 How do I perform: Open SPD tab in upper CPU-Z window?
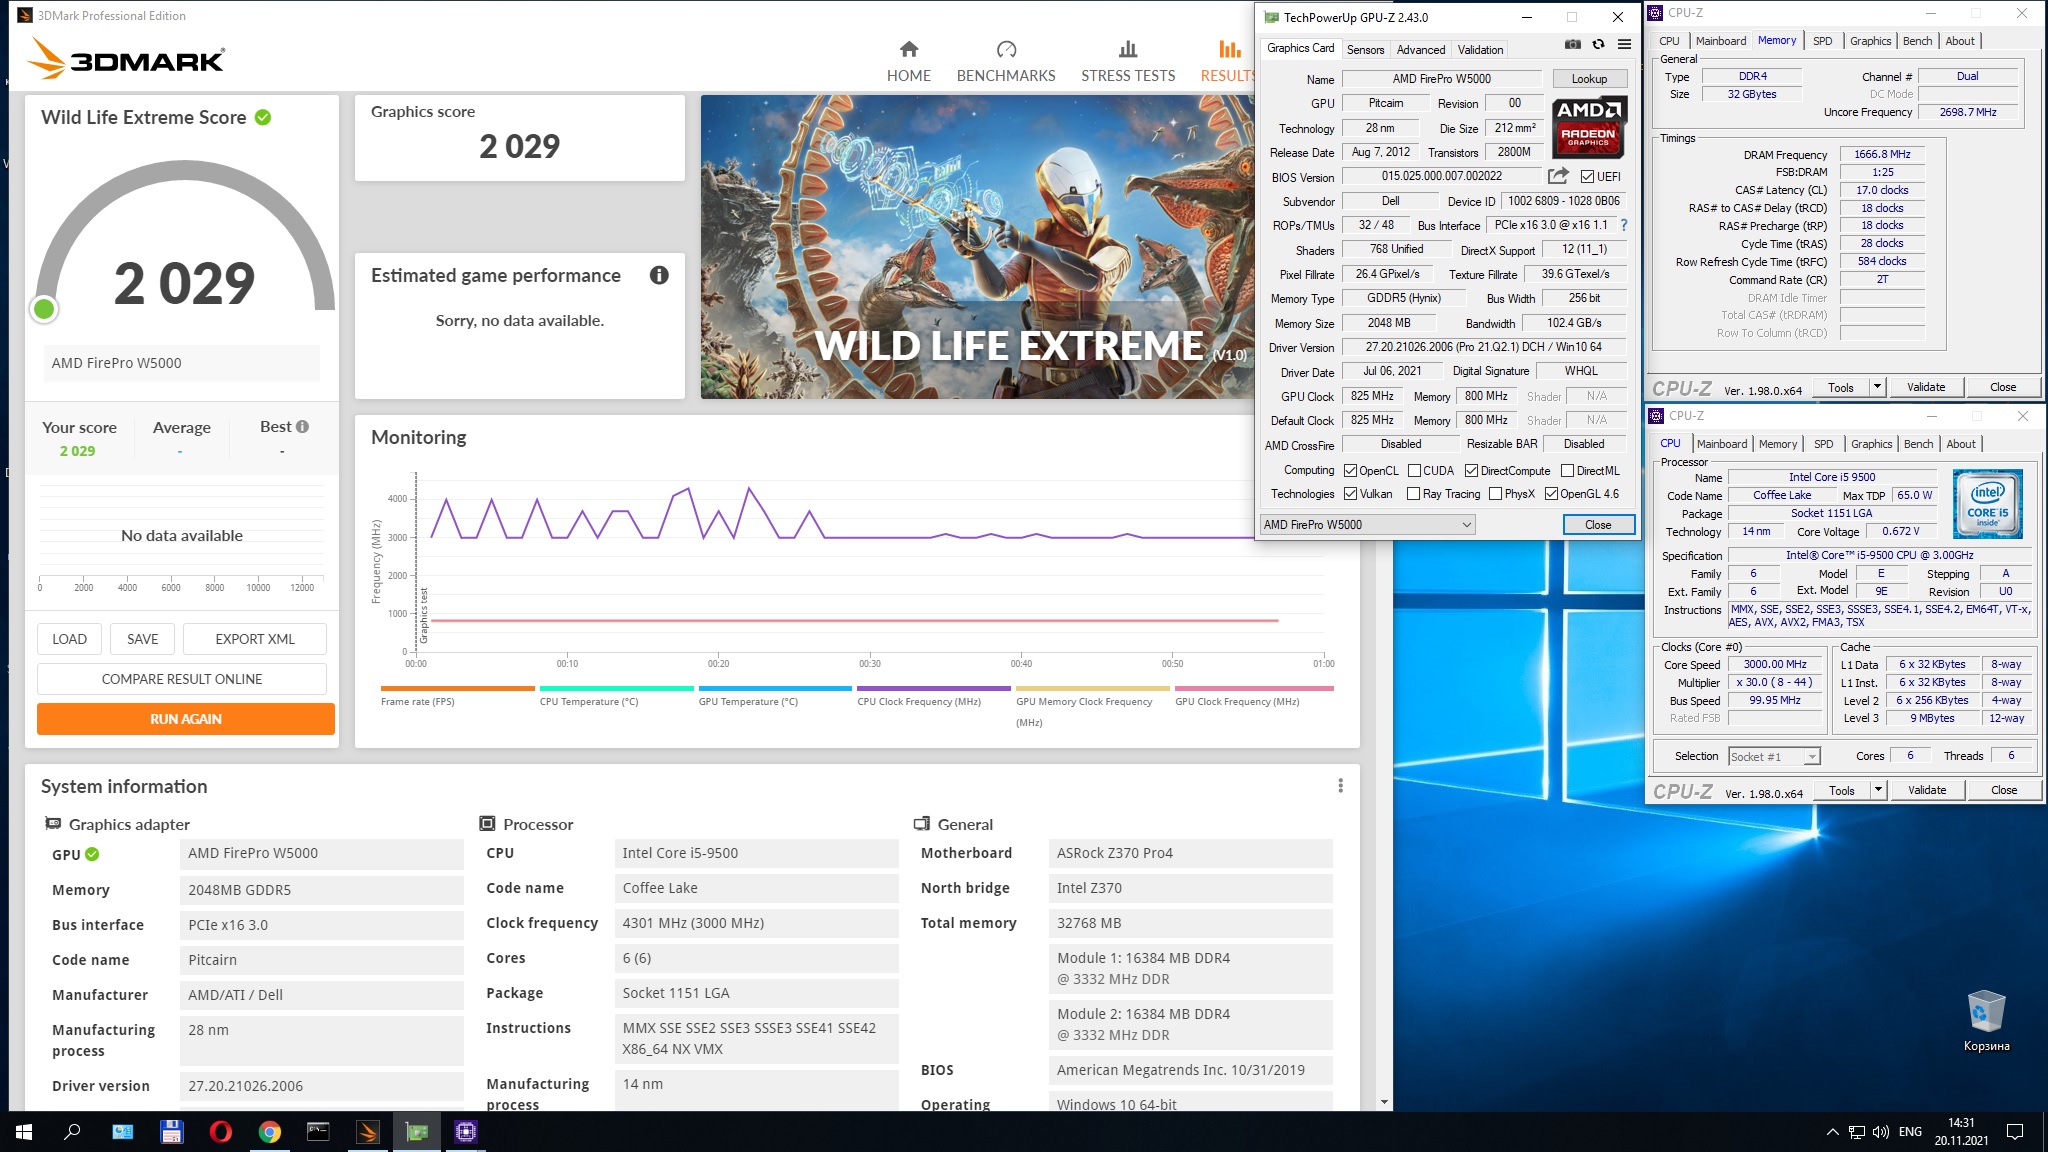(1823, 41)
